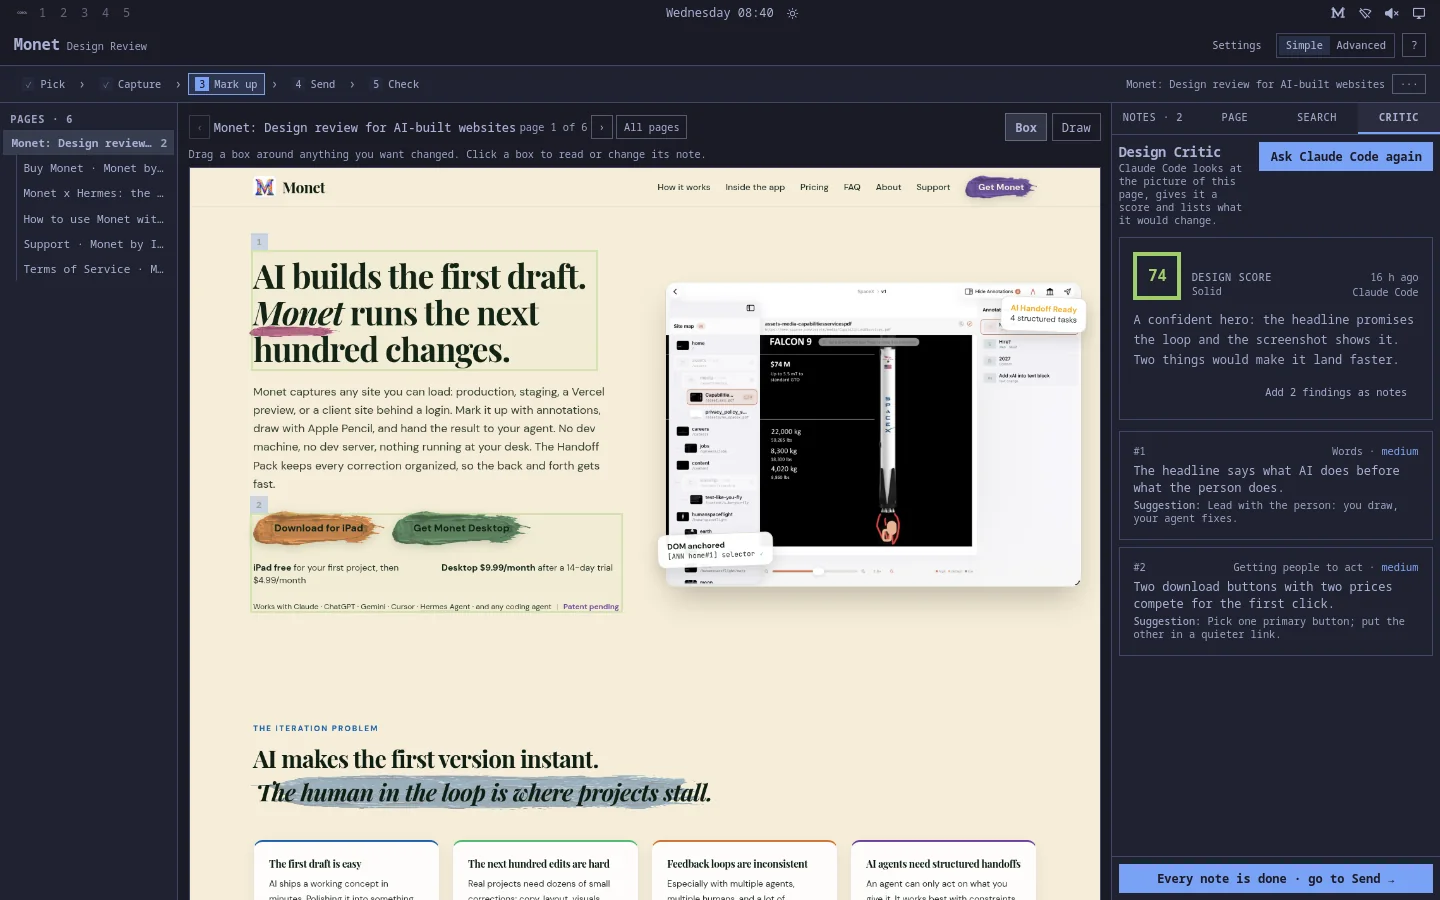Open the three-dots more menu

pyautogui.click(x=1409, y=84)
